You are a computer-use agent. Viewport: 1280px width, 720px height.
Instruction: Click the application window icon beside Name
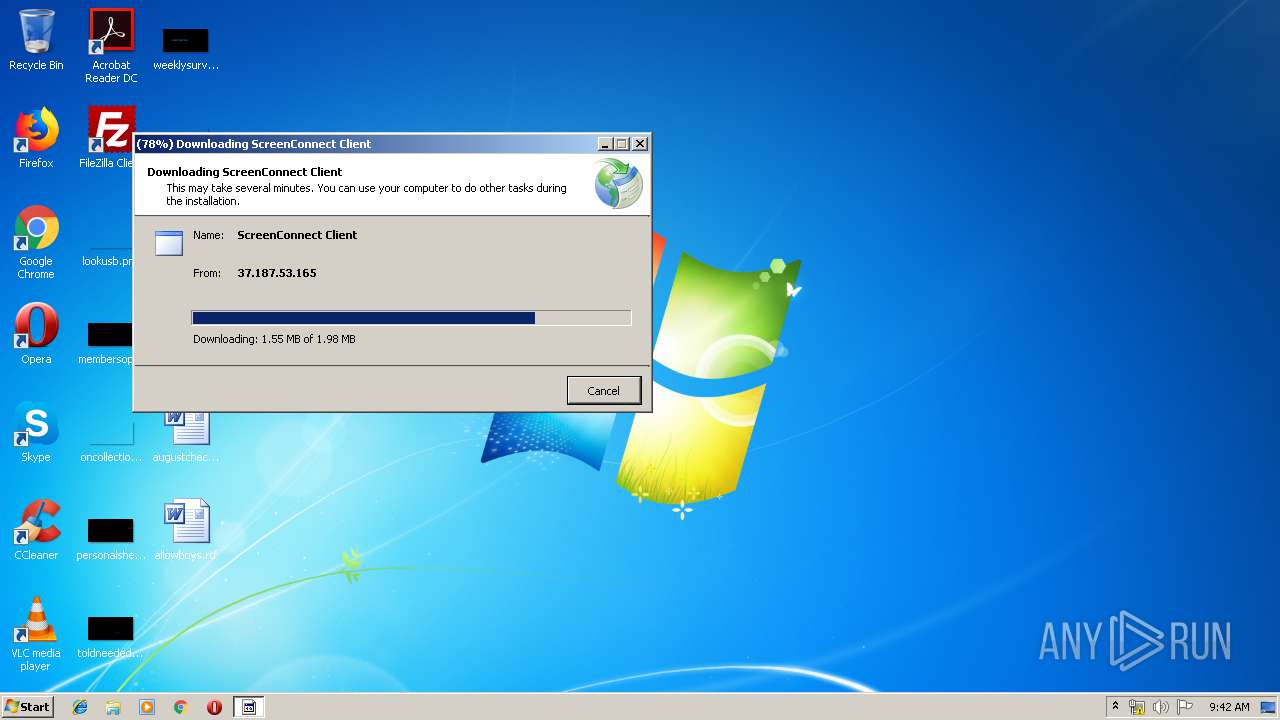pos(169,243)
